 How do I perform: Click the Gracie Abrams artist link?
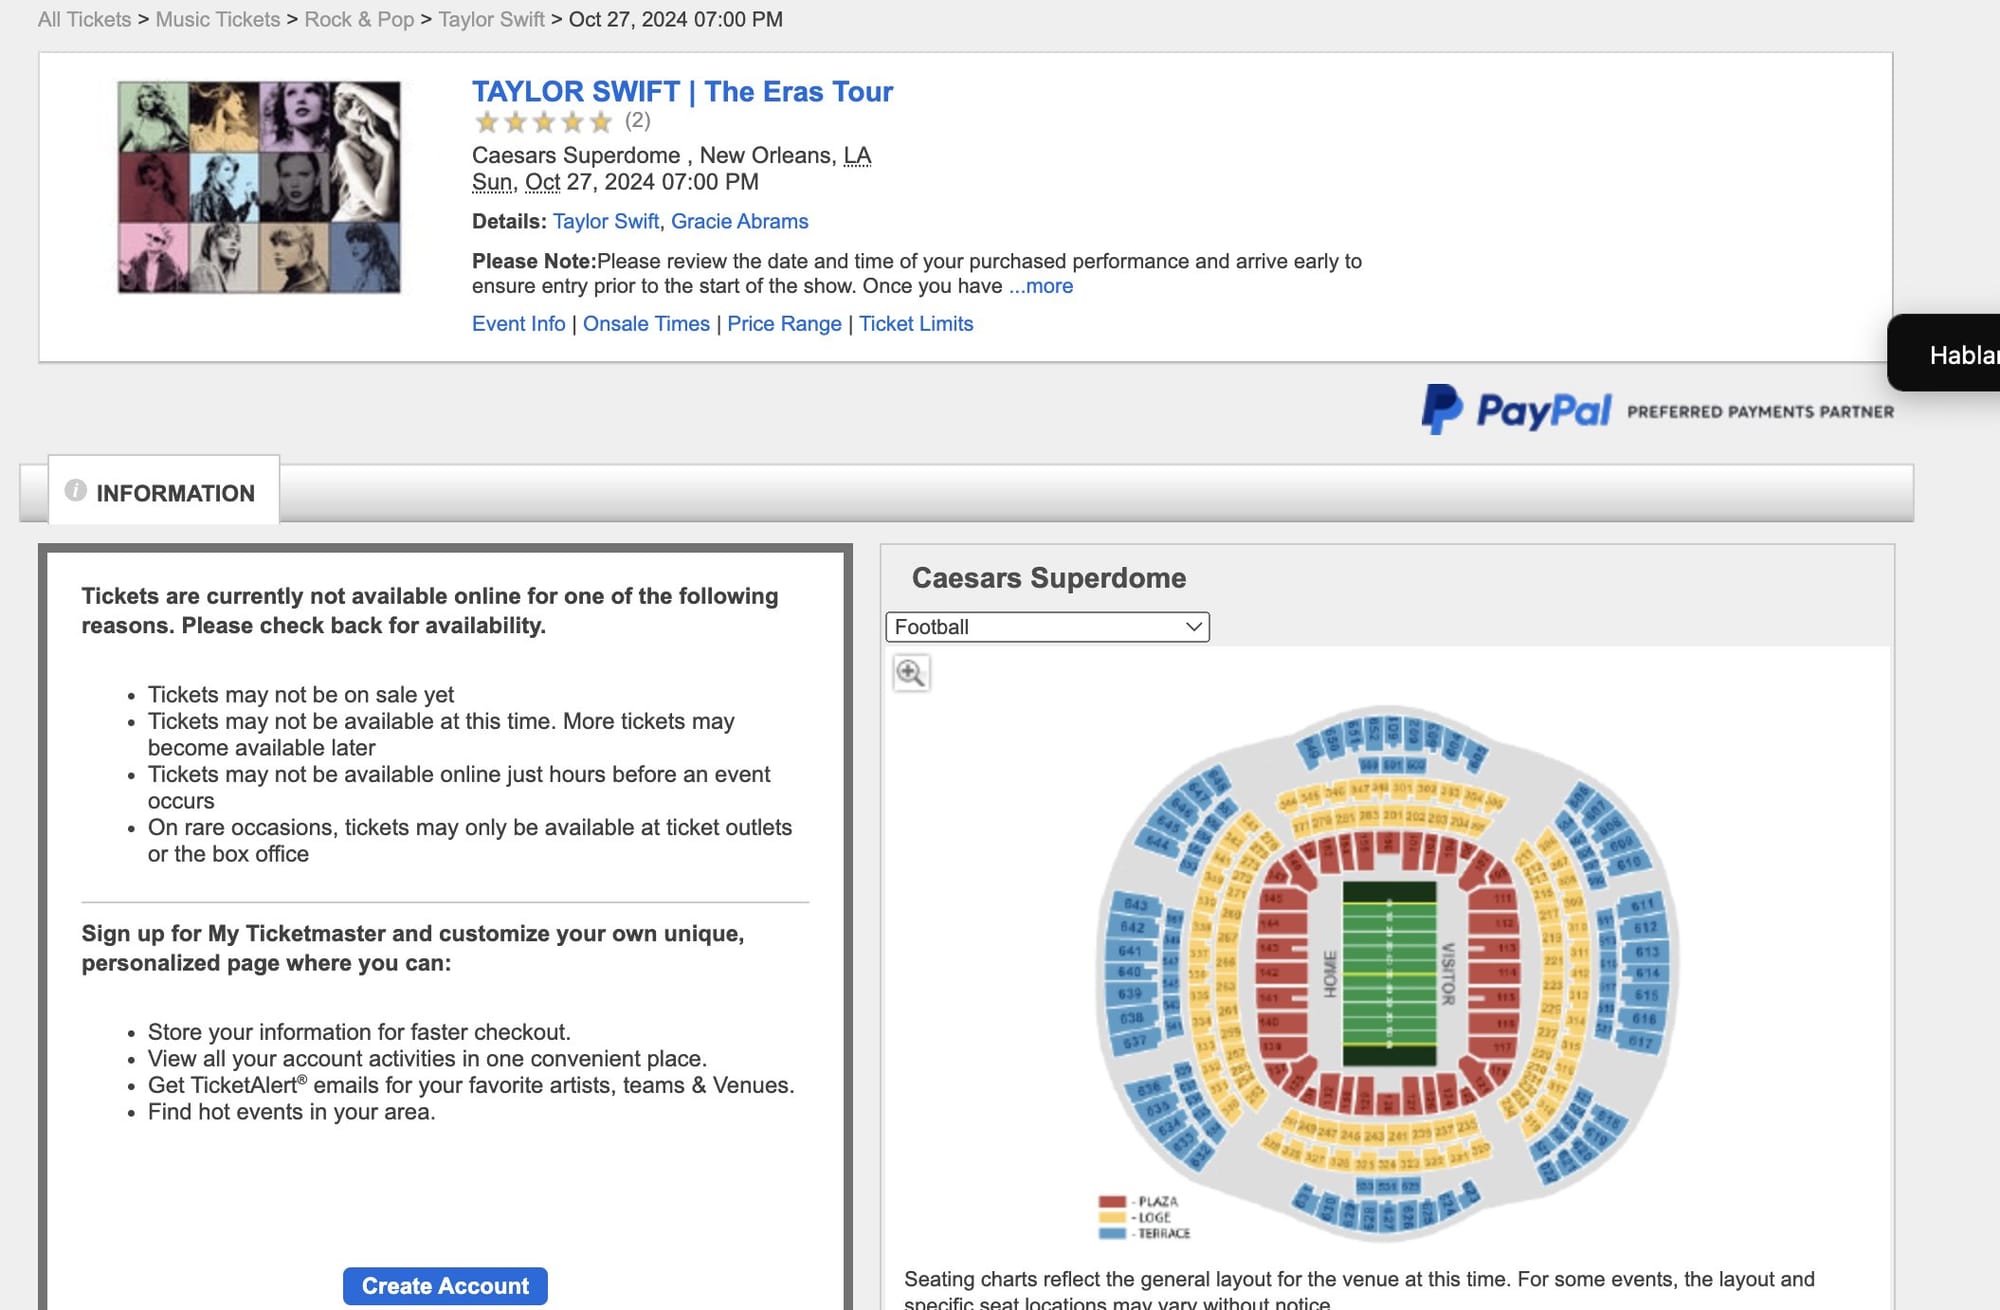(739, 221)
